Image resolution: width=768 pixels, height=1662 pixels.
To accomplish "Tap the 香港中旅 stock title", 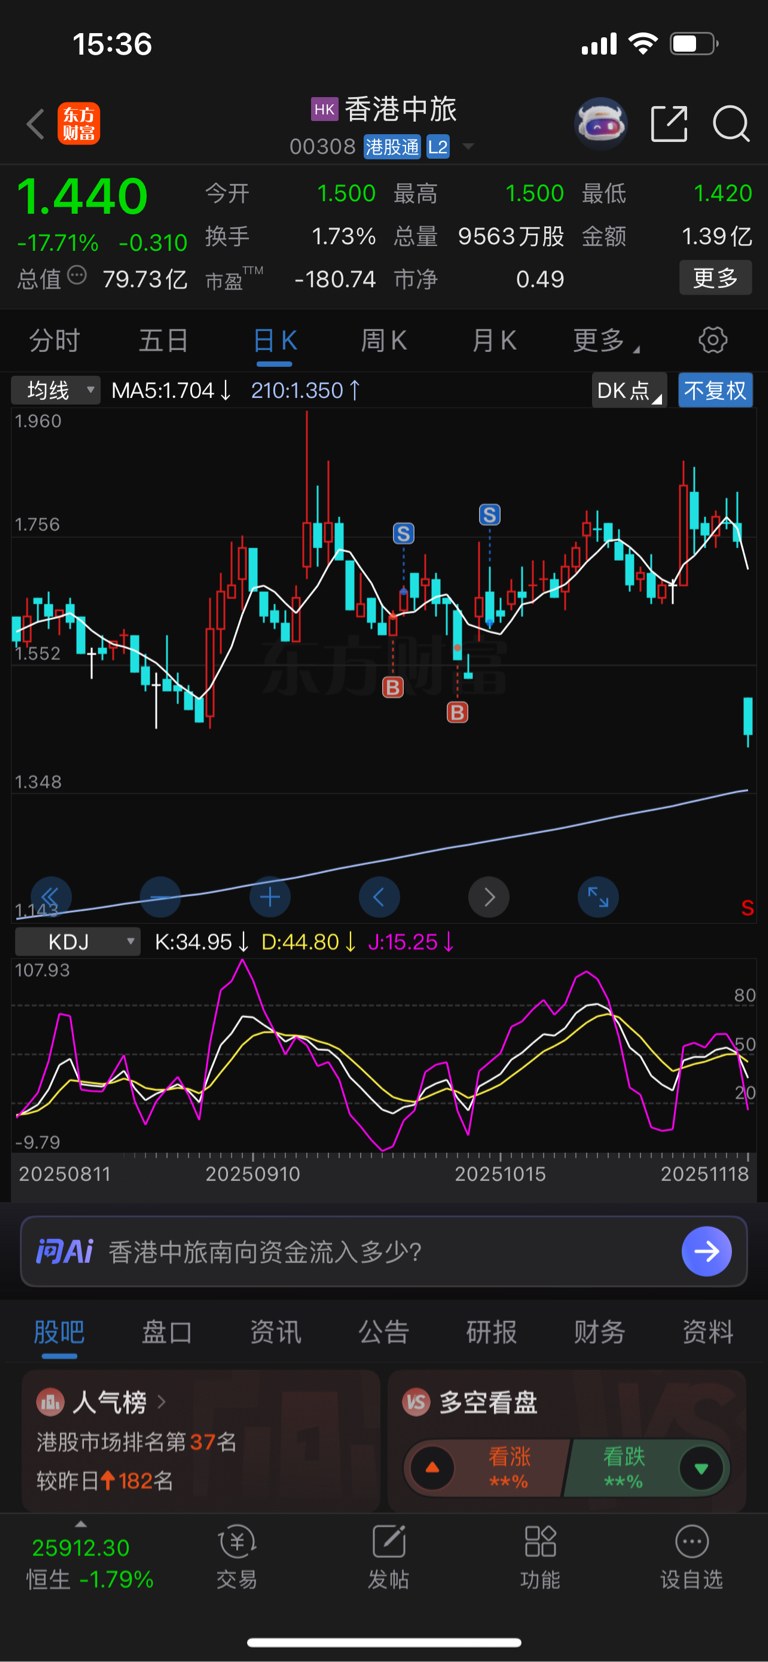I will (x=400, y=109).
